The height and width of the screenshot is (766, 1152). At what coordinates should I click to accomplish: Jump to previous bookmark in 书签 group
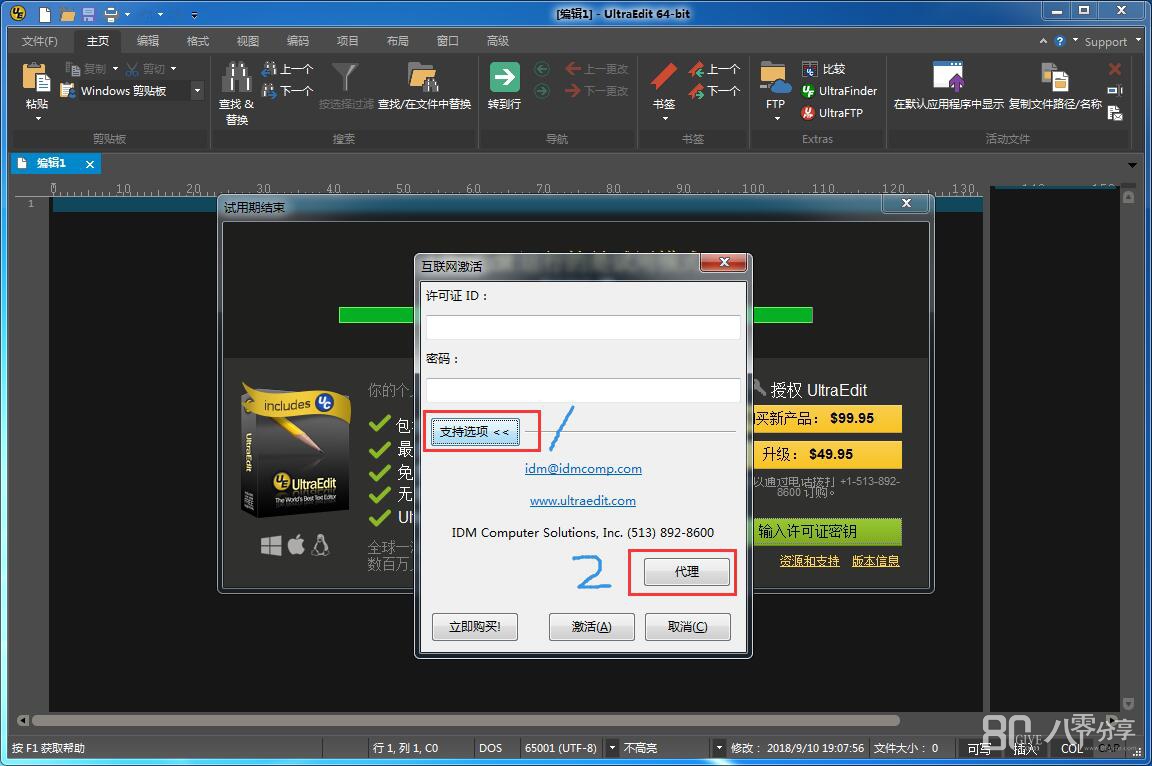tap(714, 69)
